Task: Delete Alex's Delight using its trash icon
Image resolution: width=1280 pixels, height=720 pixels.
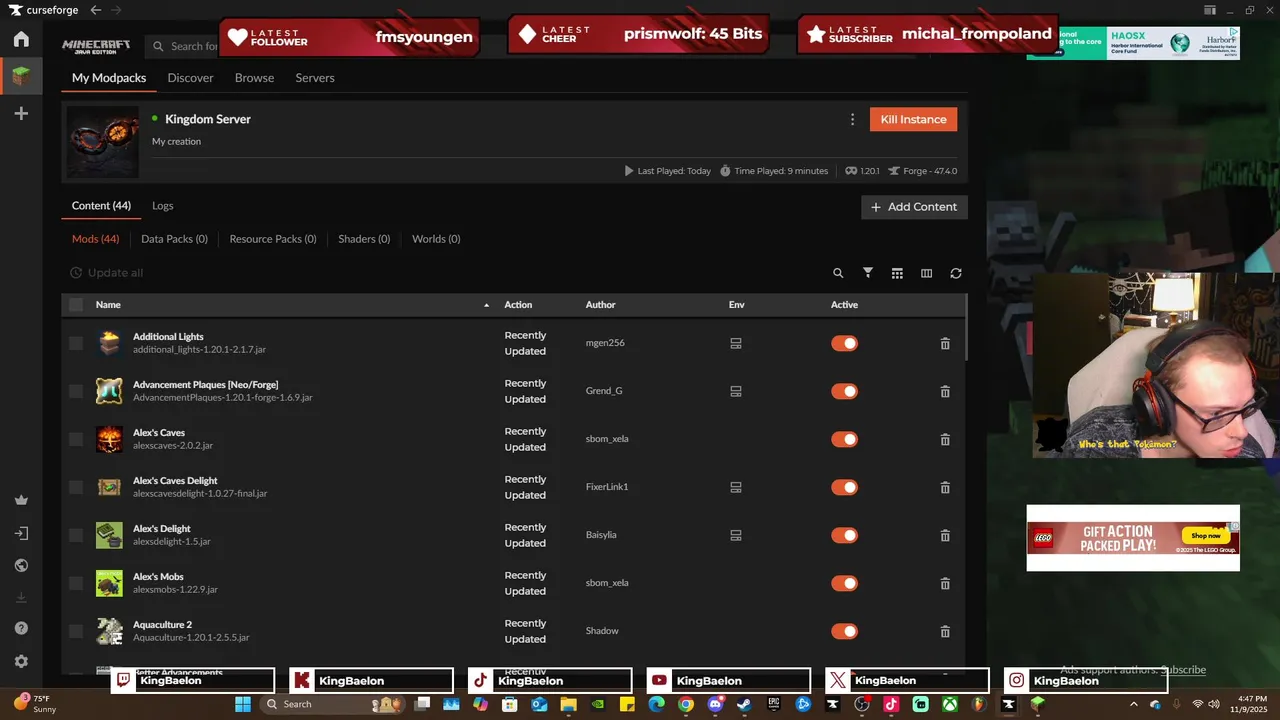Action: (945, 535)
